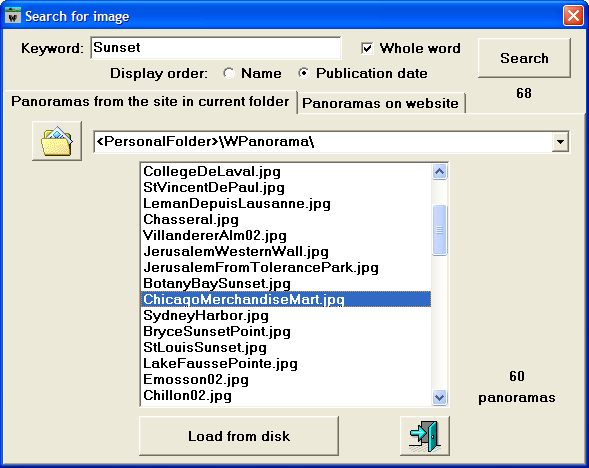
Task: Click the file list scrollbar thumb
Action: click(x=439, y=230)
